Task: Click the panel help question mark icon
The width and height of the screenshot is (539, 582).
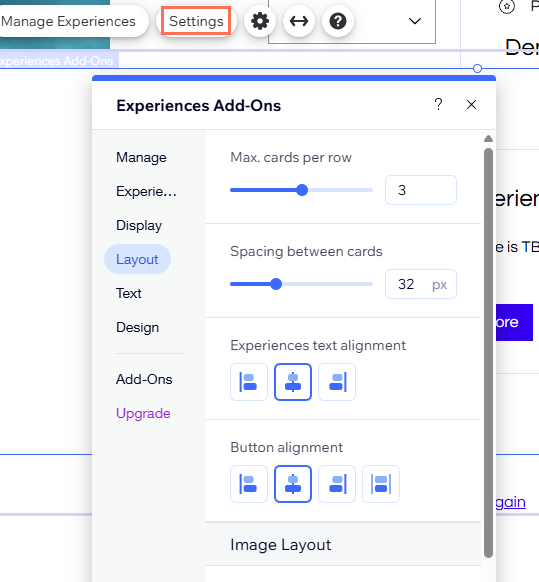Action: tap(438, 105)
